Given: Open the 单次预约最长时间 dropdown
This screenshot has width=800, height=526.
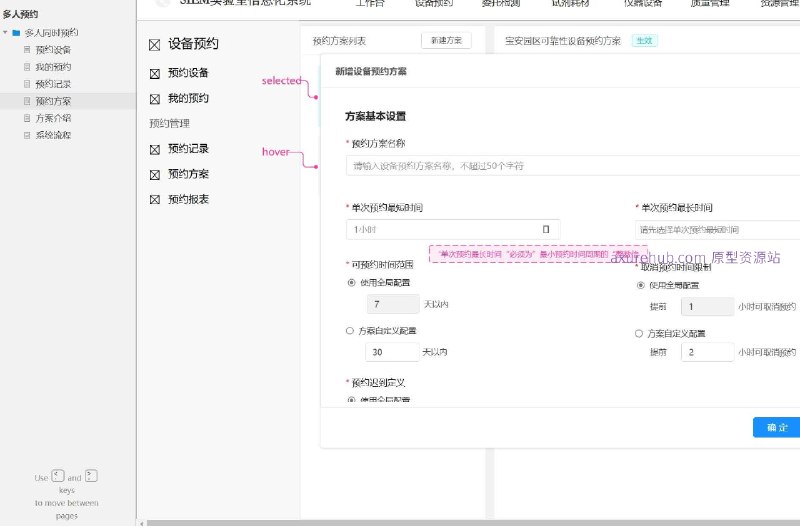Looking at the screenshot, I should (x=717, y=230).
